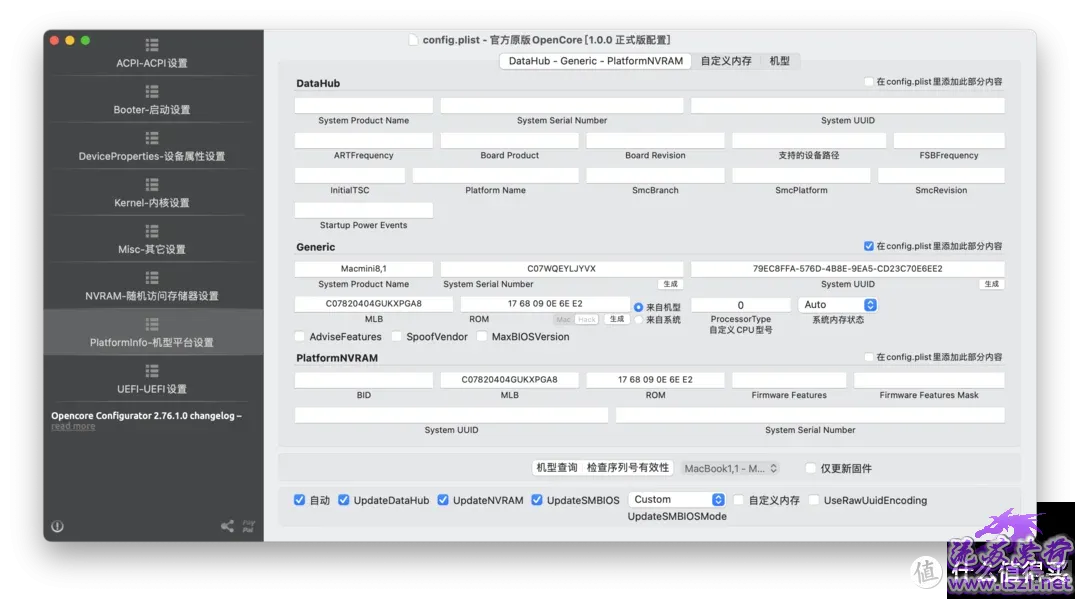1080x599 pixels.
Task: Click the 检查序列号有效性 button
Action: (627, 468)
